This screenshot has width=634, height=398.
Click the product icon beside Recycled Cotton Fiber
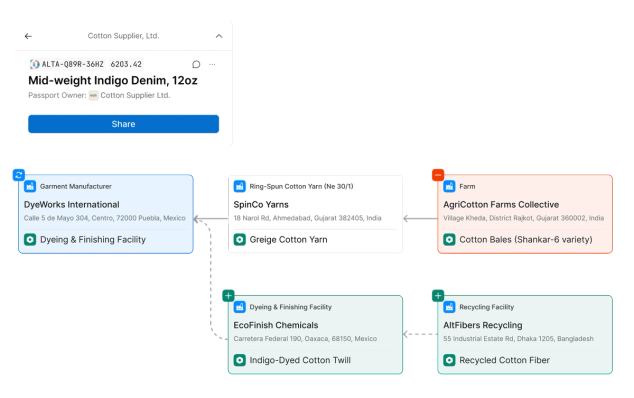pos(449,360)
